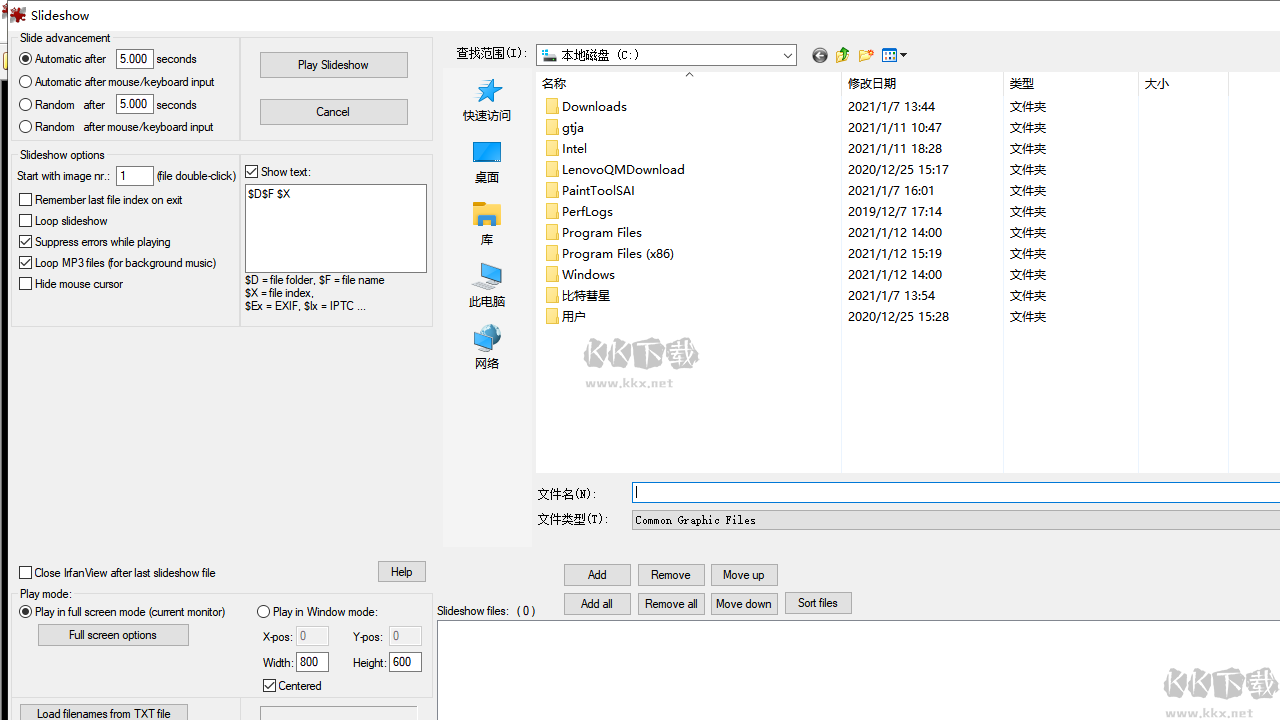Go back to the last visited folder
The height and width of the screenshot is (720, 1280).
pyautogui.click(x=820, y=56)
